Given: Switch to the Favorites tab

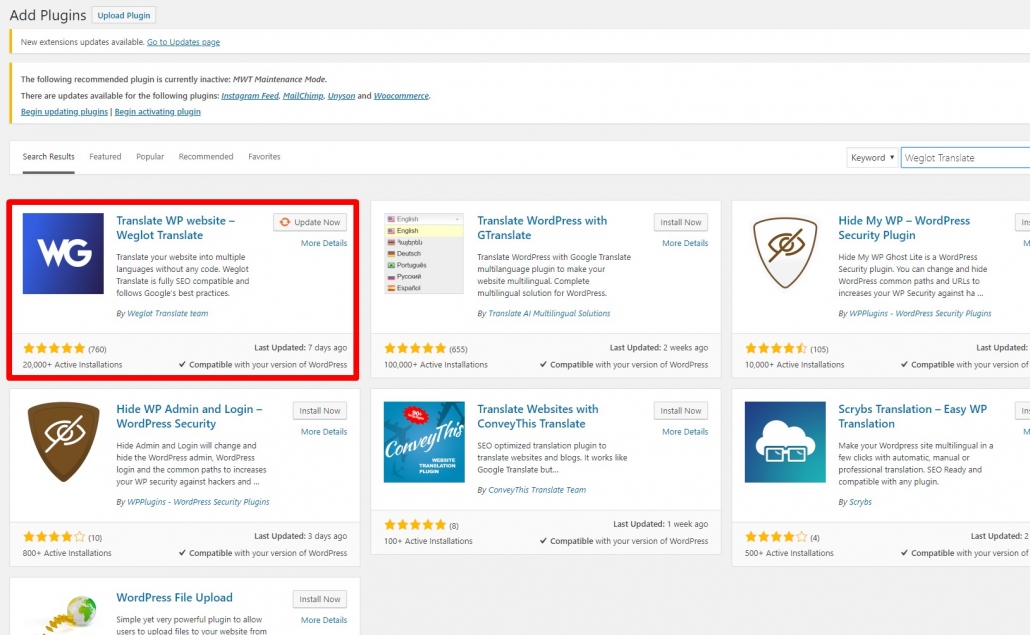Looking at the screenshot, I should [x=264, y=157].
